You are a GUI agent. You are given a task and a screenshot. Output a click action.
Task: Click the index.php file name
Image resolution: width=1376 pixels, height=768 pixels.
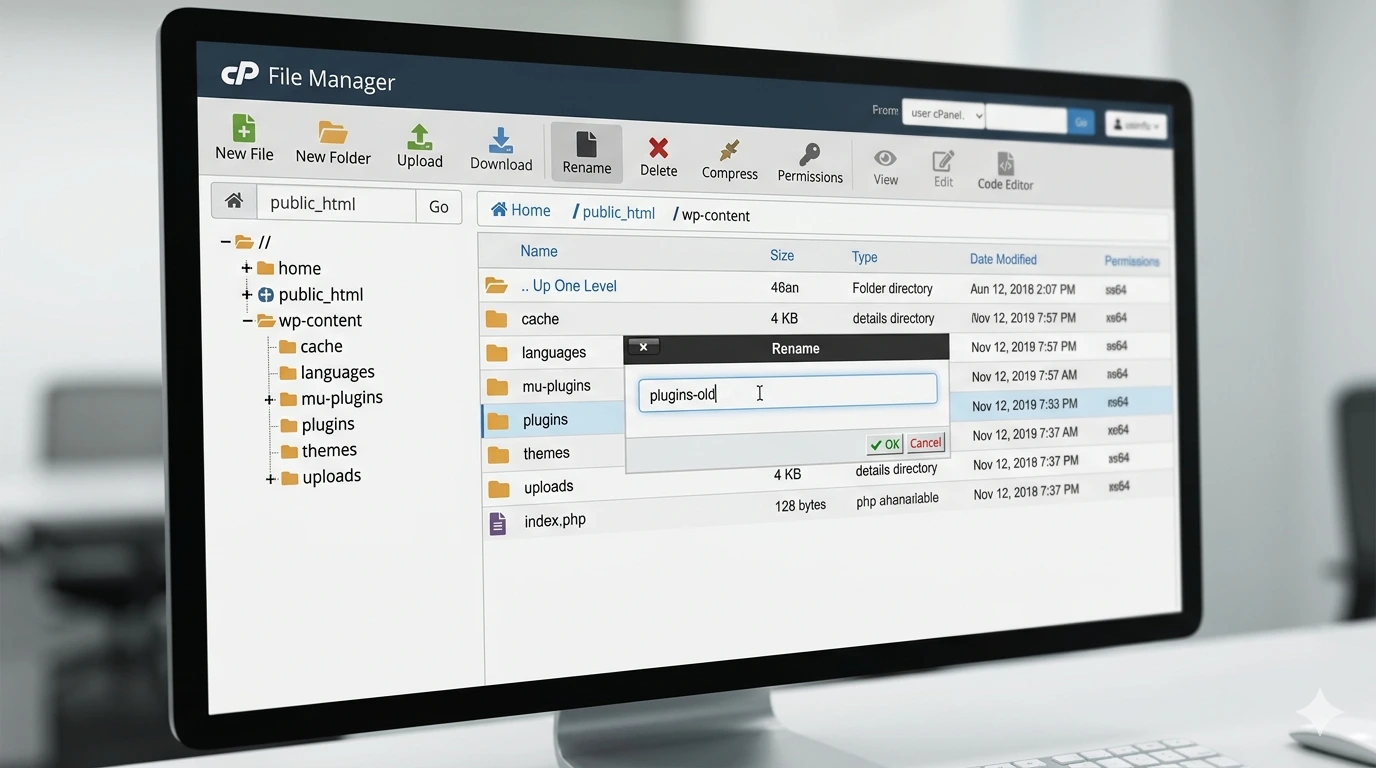tap(555, 520)
